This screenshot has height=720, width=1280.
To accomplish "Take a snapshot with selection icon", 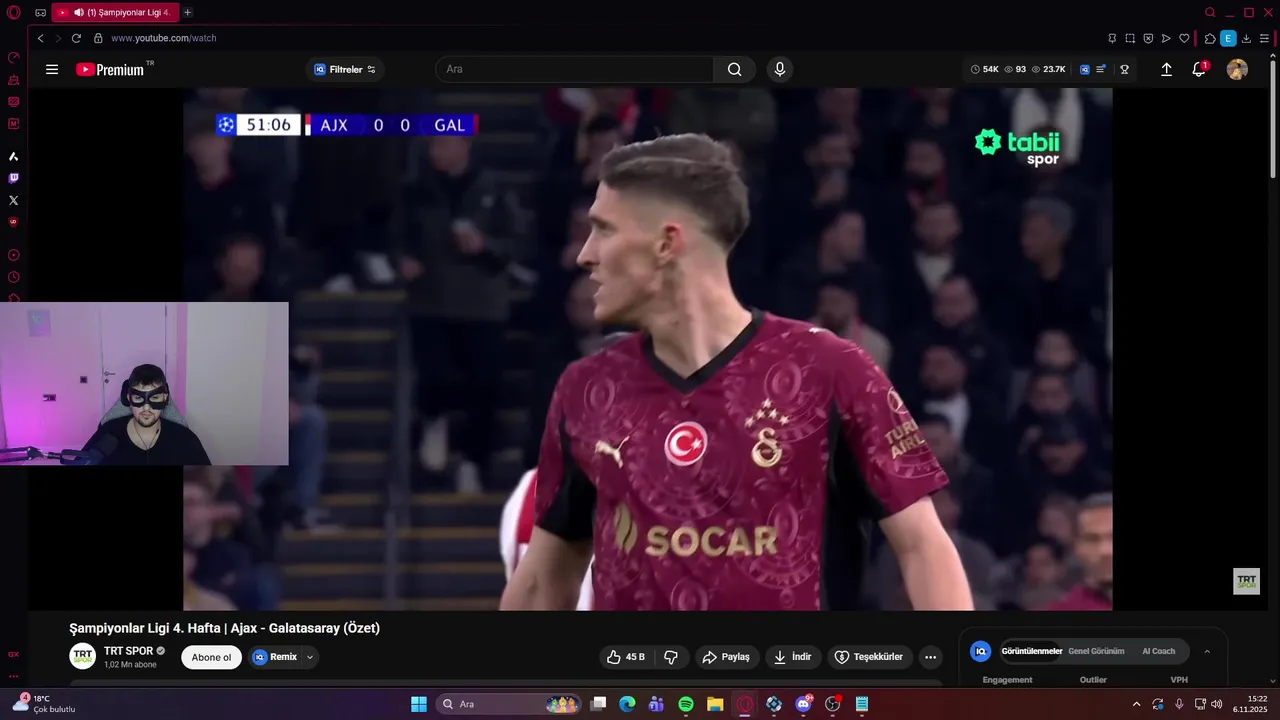I will click(1130, 38).
